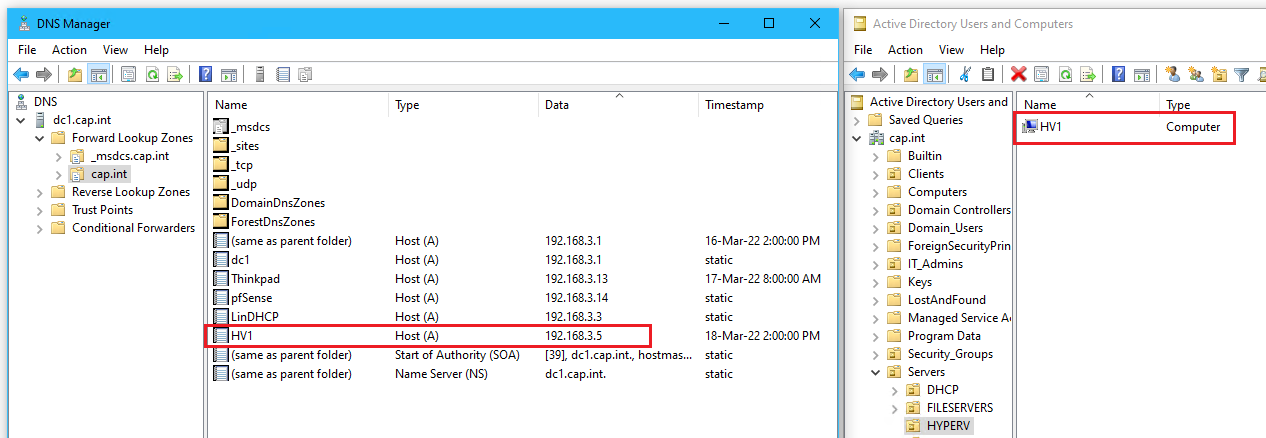Open Help in Active Directory toolbar
The height and width of the screenshot is (438, 1266).
[x=1119, y=74]
